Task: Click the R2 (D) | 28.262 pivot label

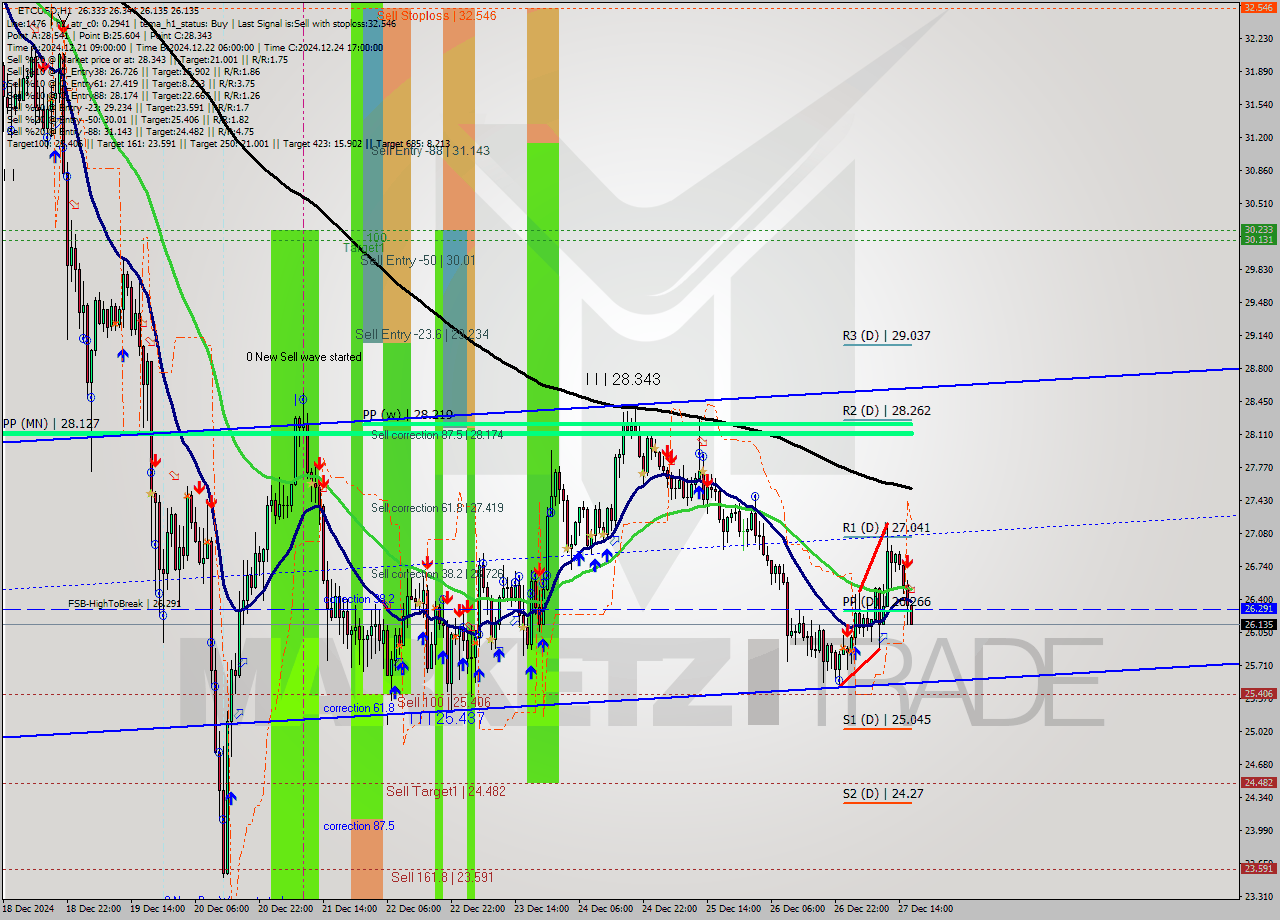Action: coord(886,410)
